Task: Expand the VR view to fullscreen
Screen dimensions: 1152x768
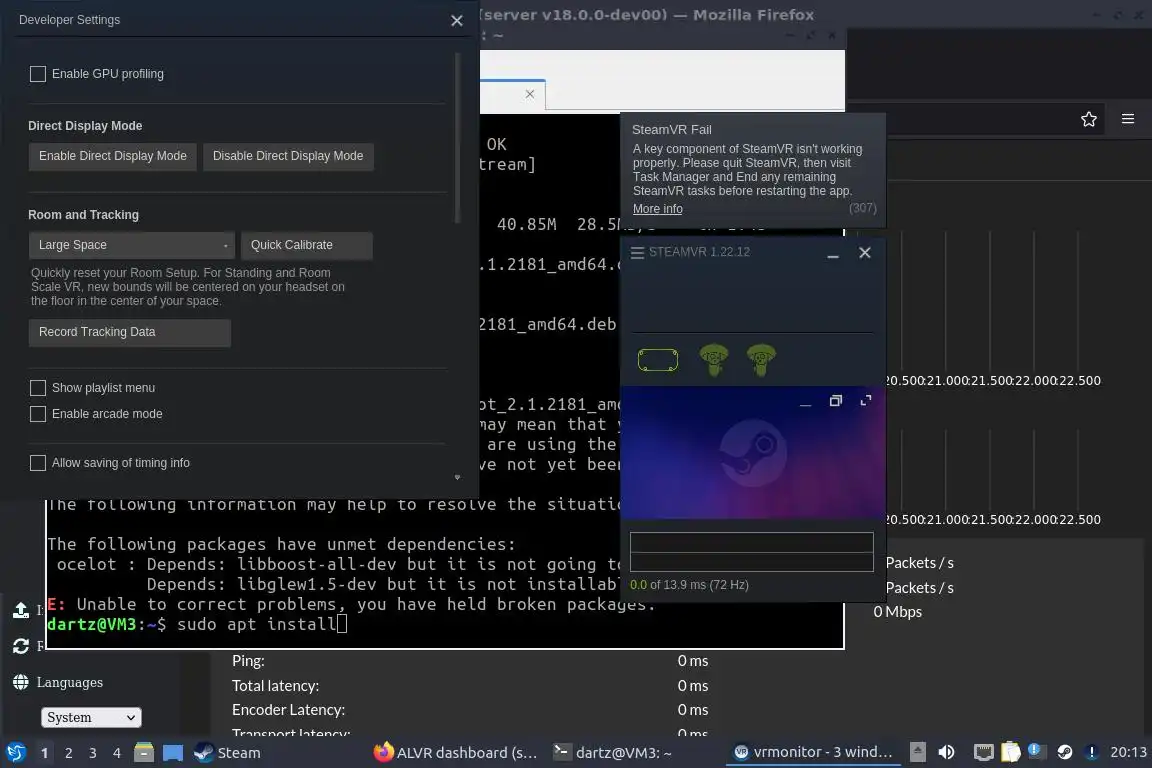Action: (865, 401)
